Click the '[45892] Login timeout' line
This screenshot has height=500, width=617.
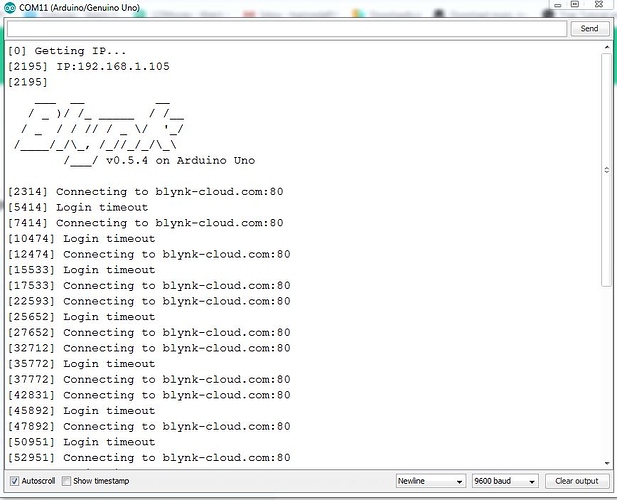81,411
